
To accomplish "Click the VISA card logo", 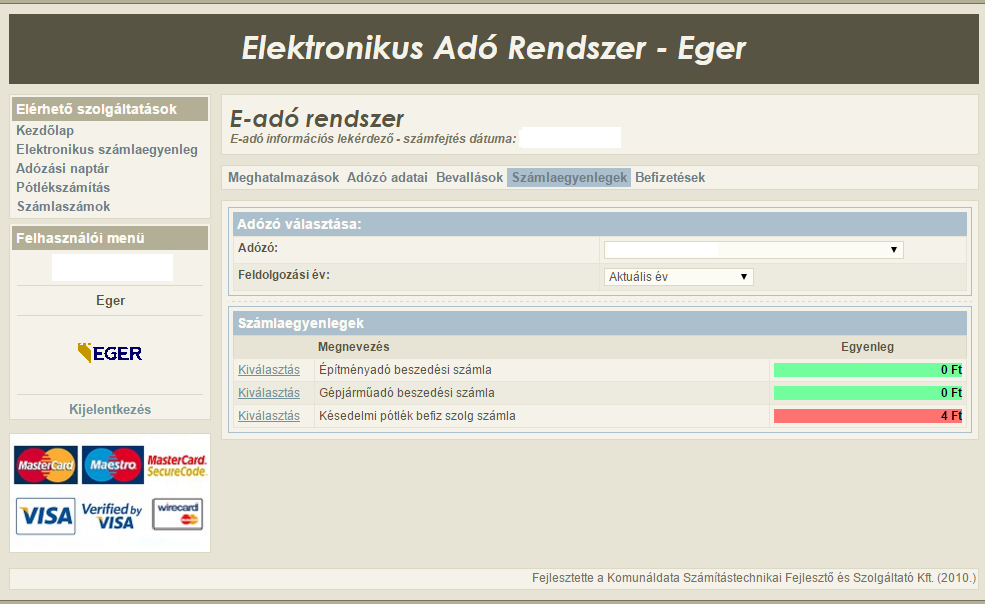I will (x=46, y=516).
